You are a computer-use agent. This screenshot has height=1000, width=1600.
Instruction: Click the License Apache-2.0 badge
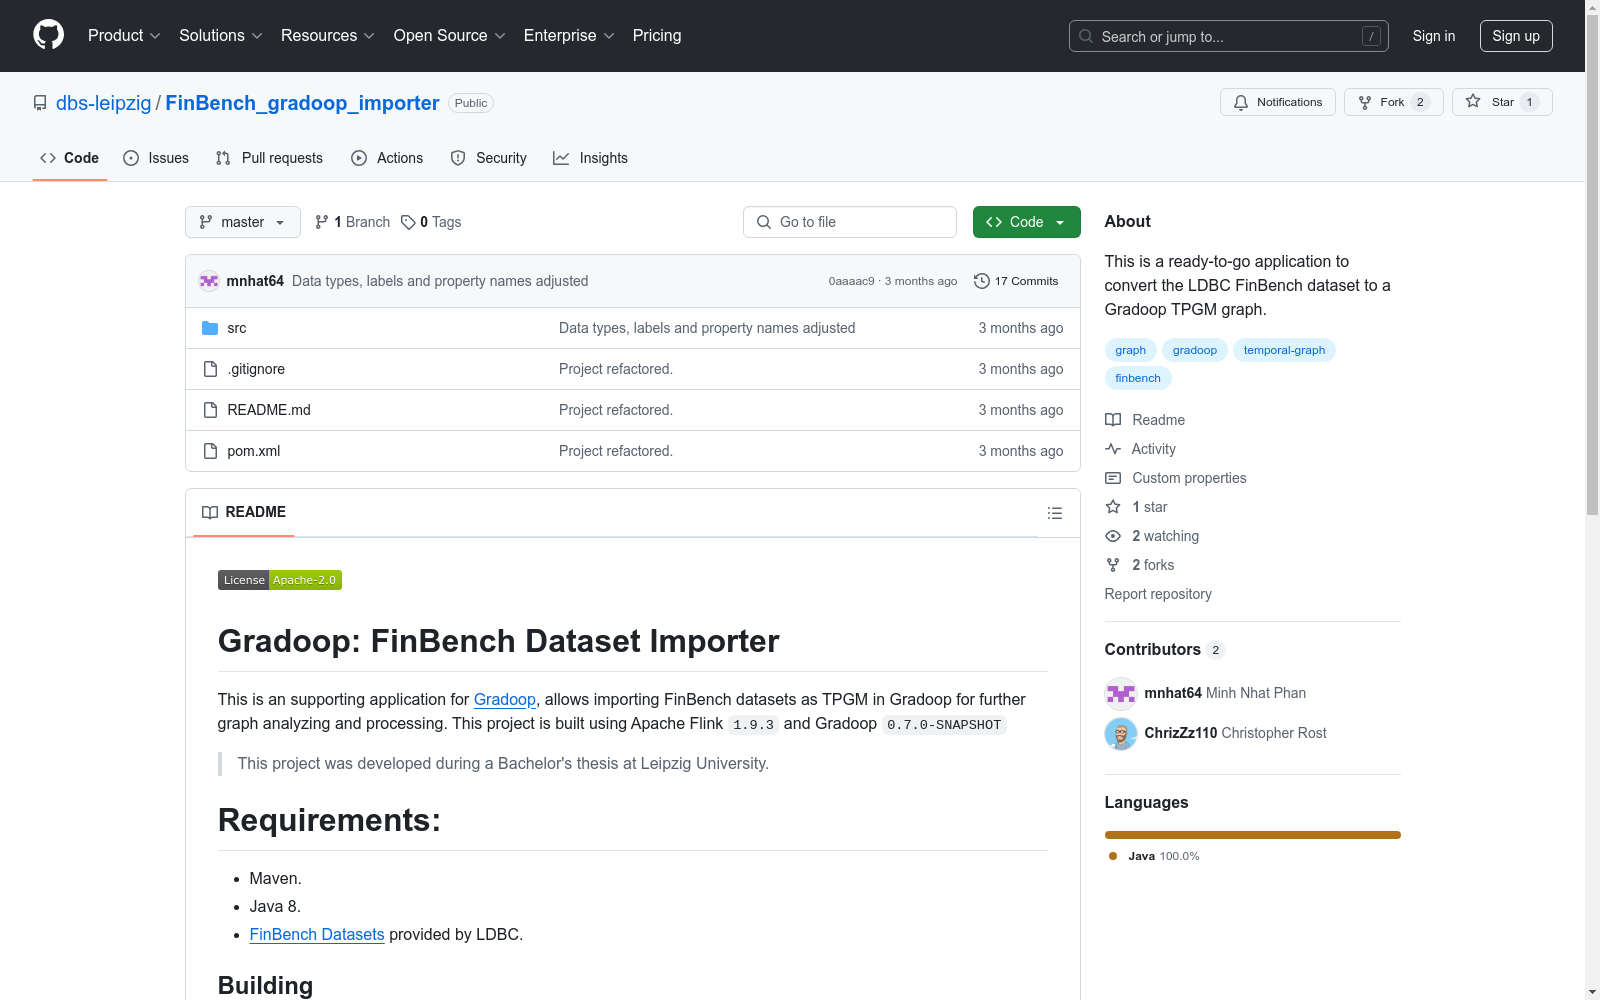coord(280,580)
